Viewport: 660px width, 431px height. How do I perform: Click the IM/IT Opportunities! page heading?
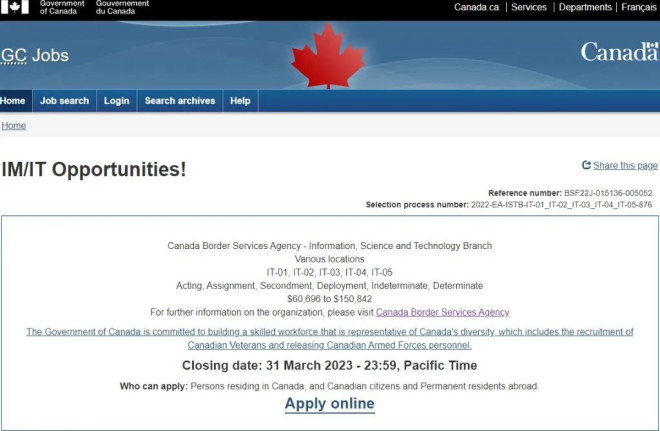pos(94,169)
